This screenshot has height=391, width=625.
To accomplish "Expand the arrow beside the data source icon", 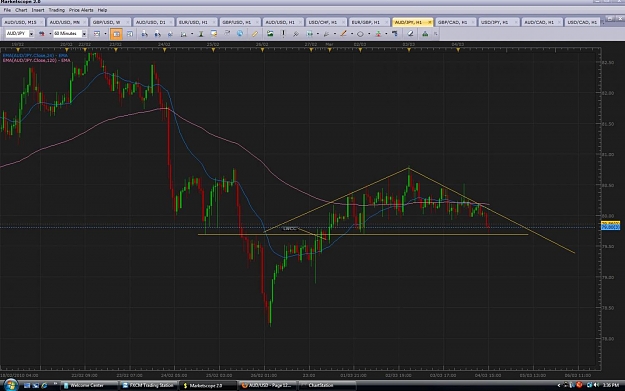I will (x=50, y=34).
